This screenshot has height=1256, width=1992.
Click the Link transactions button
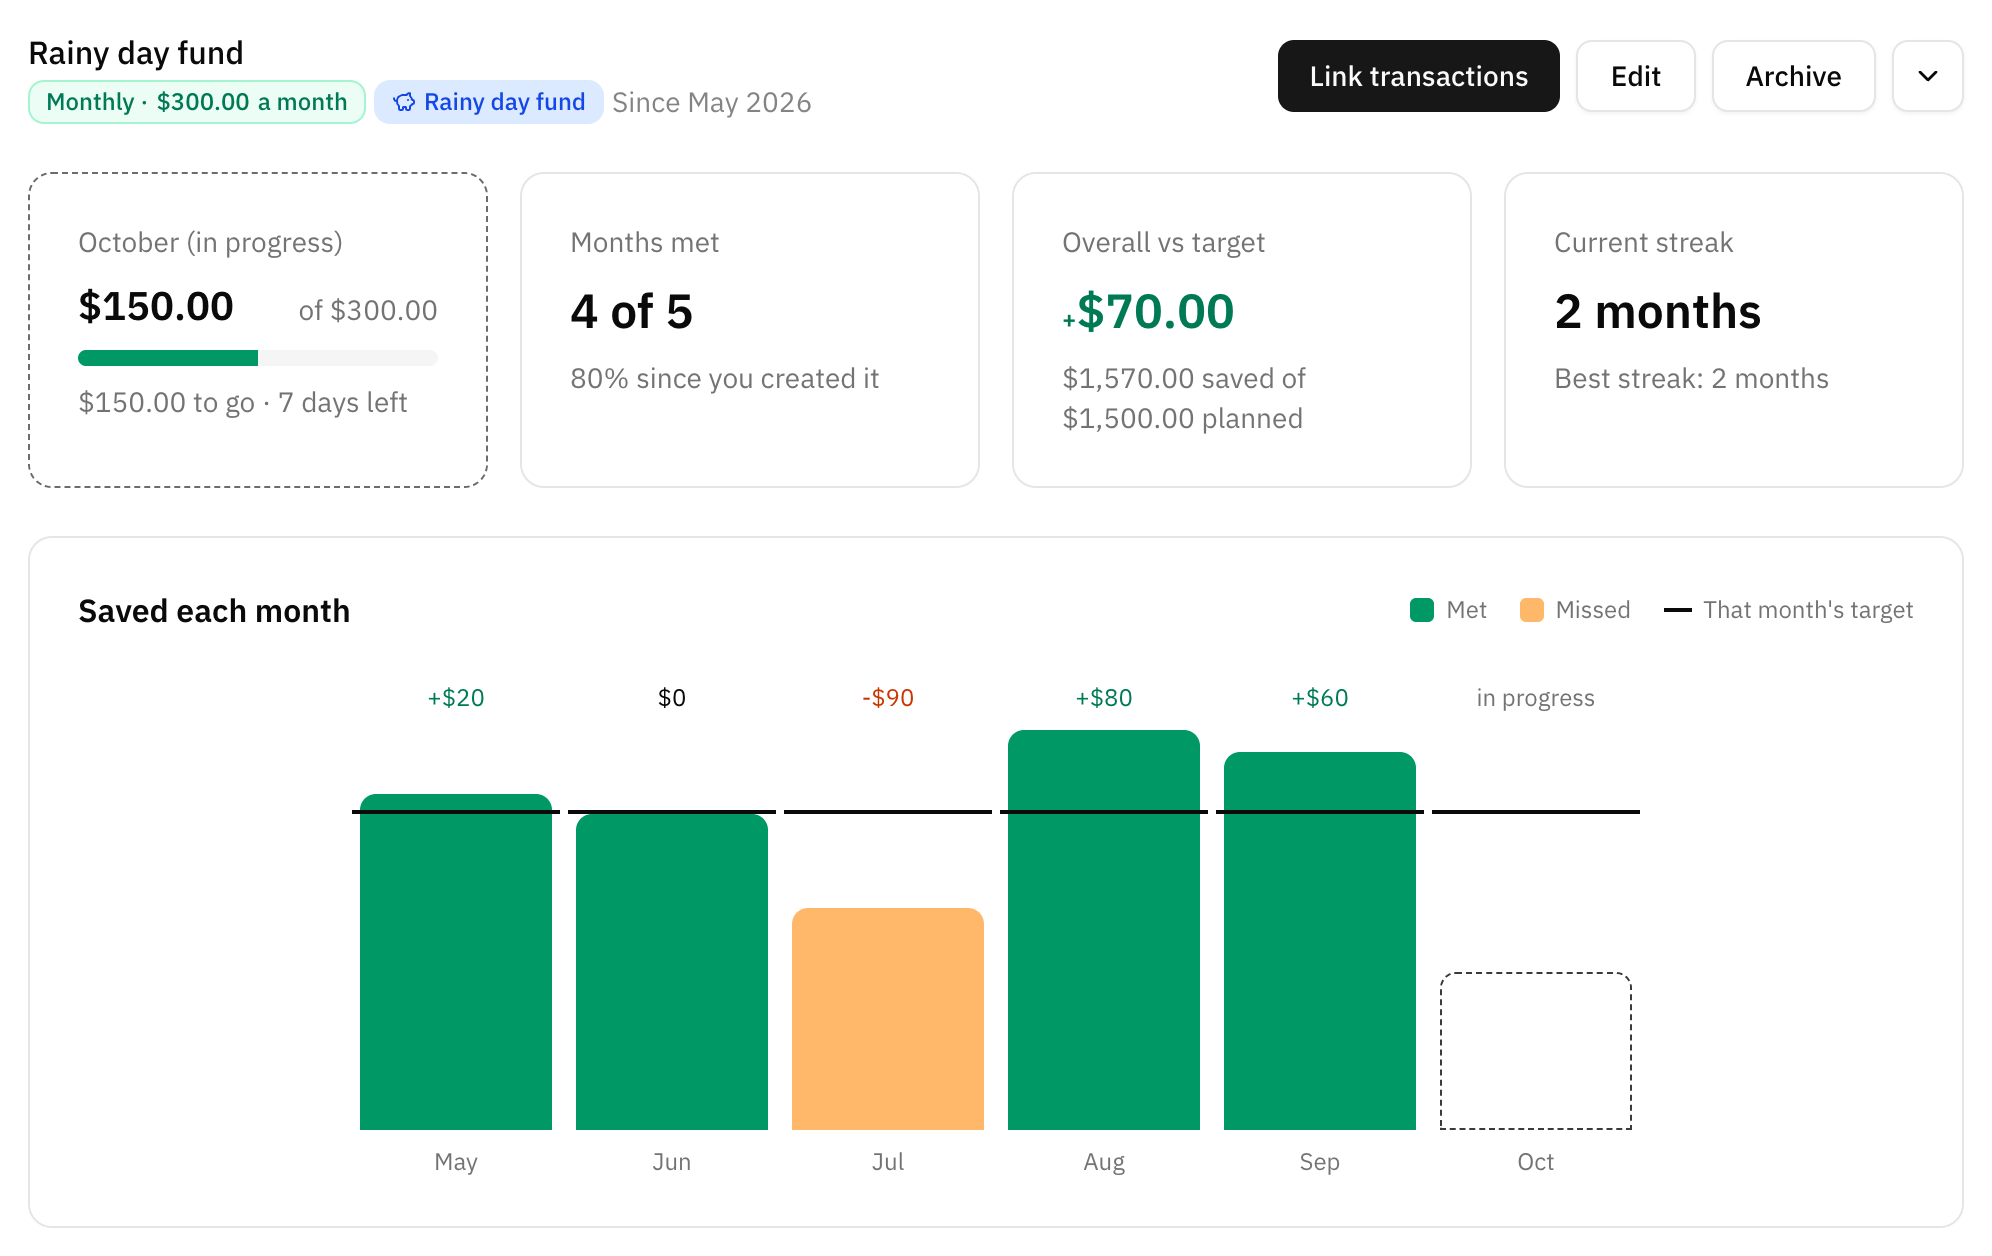(x=1418, y=76)
